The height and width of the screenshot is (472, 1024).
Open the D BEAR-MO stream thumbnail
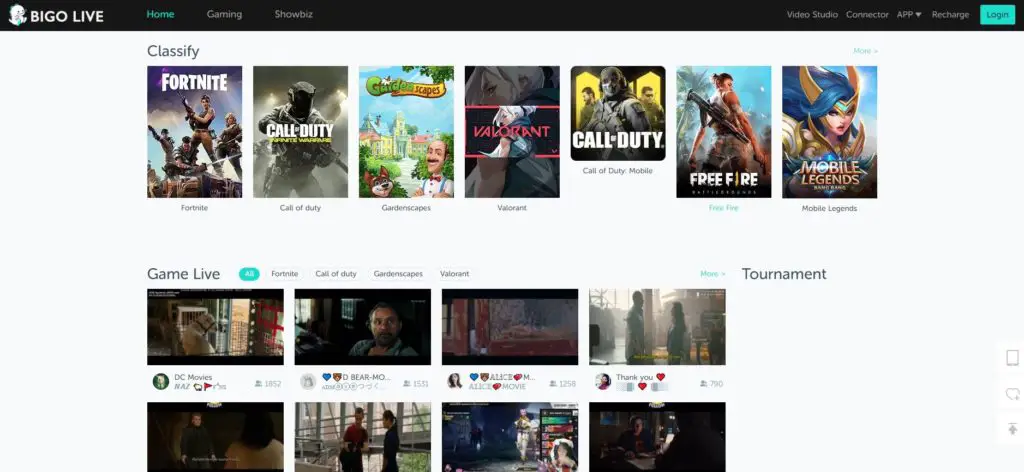(362, 327)
